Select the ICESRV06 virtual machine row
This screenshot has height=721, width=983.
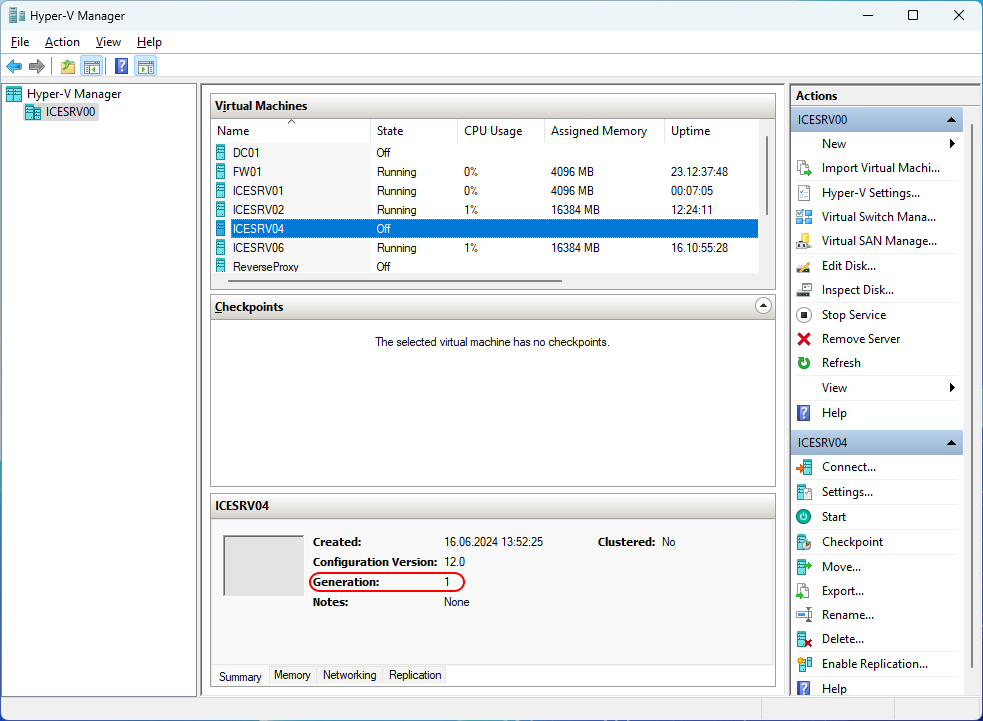[x=485, y=248]
